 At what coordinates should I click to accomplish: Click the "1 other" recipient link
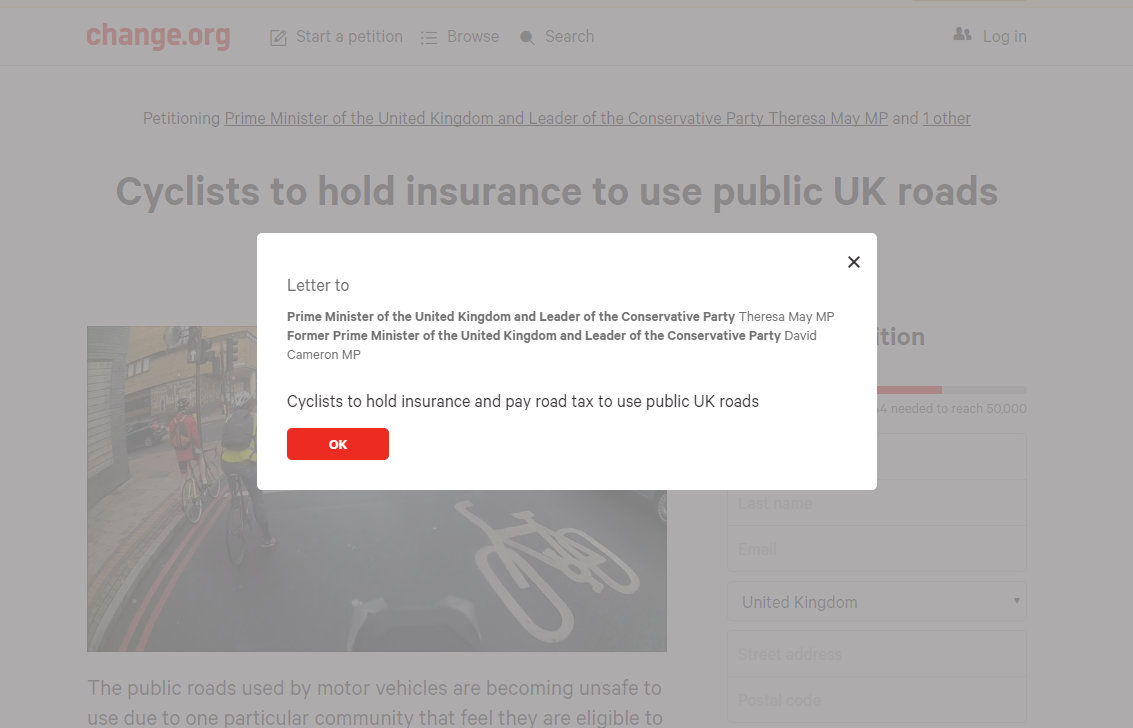pos(946,118)
